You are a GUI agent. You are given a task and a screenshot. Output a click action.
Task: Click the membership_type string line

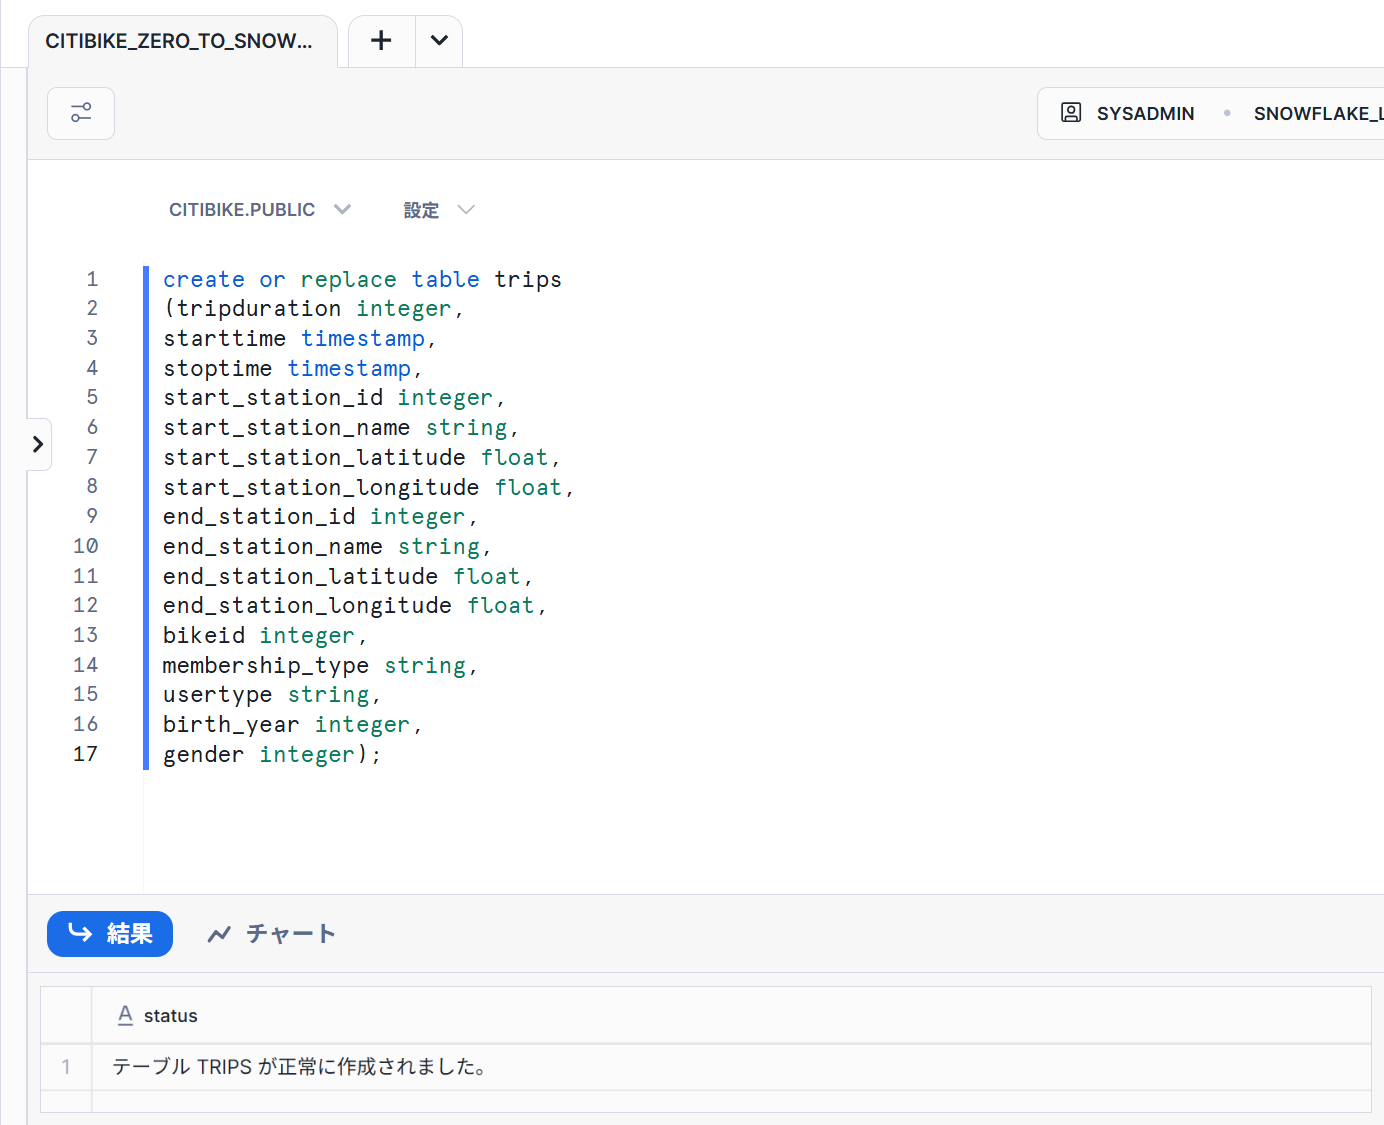point(320,666)
